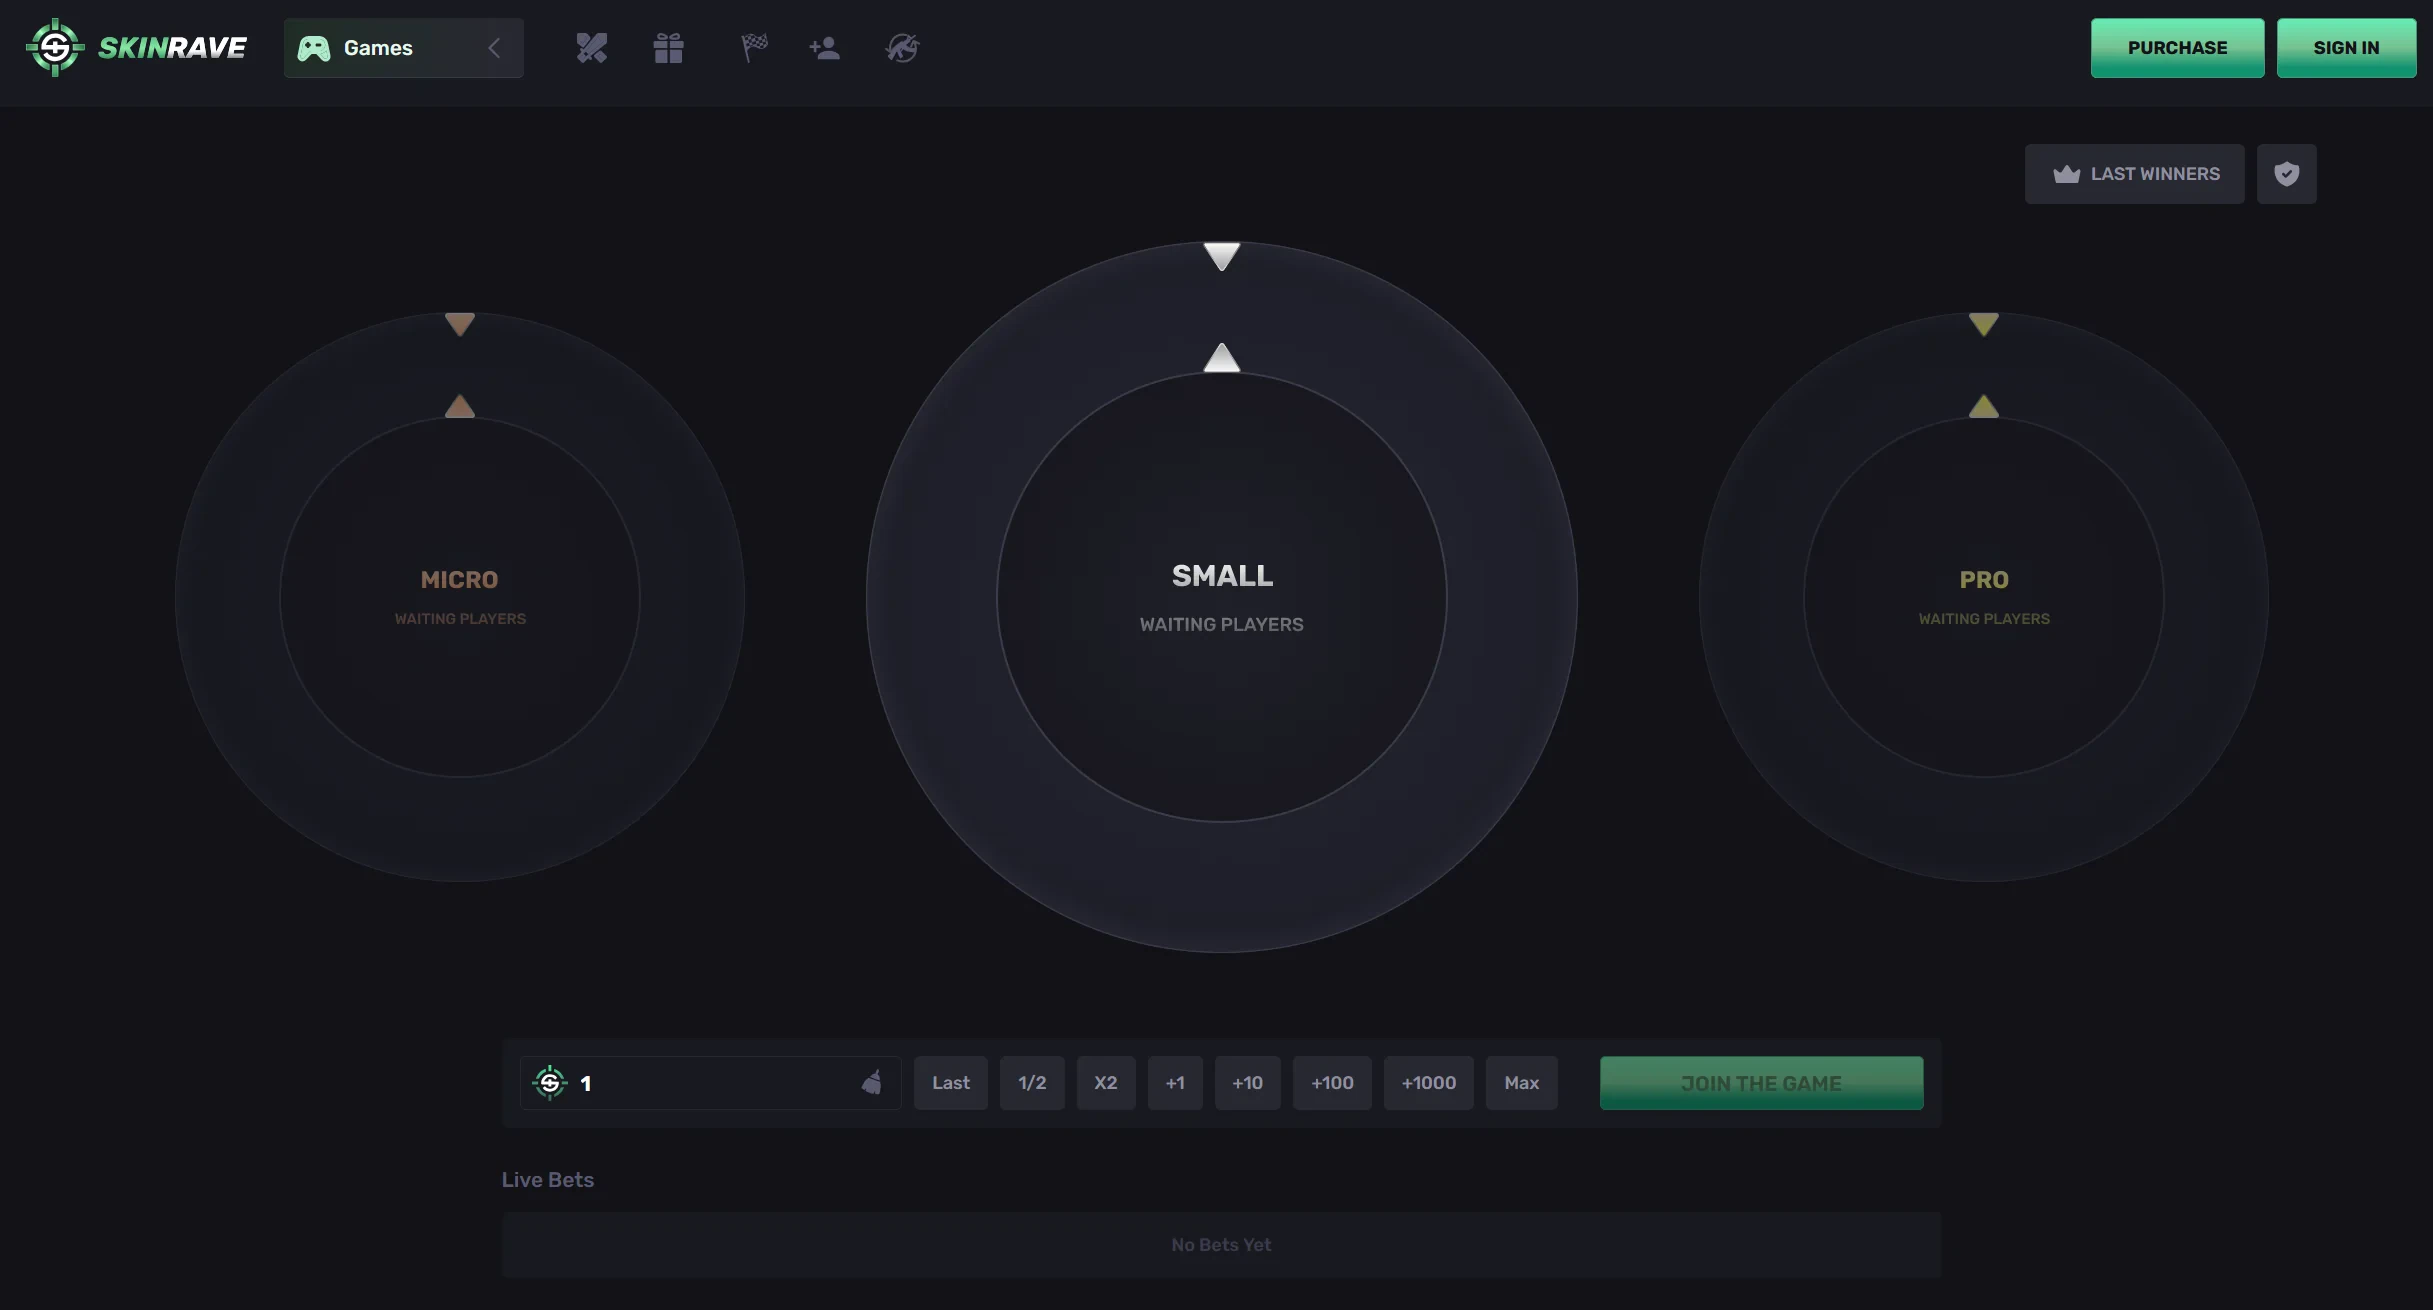Open the crossed swords battles icon
Image resolution: width=2433 pixels, height=1310 pixels.
[591, 48]
